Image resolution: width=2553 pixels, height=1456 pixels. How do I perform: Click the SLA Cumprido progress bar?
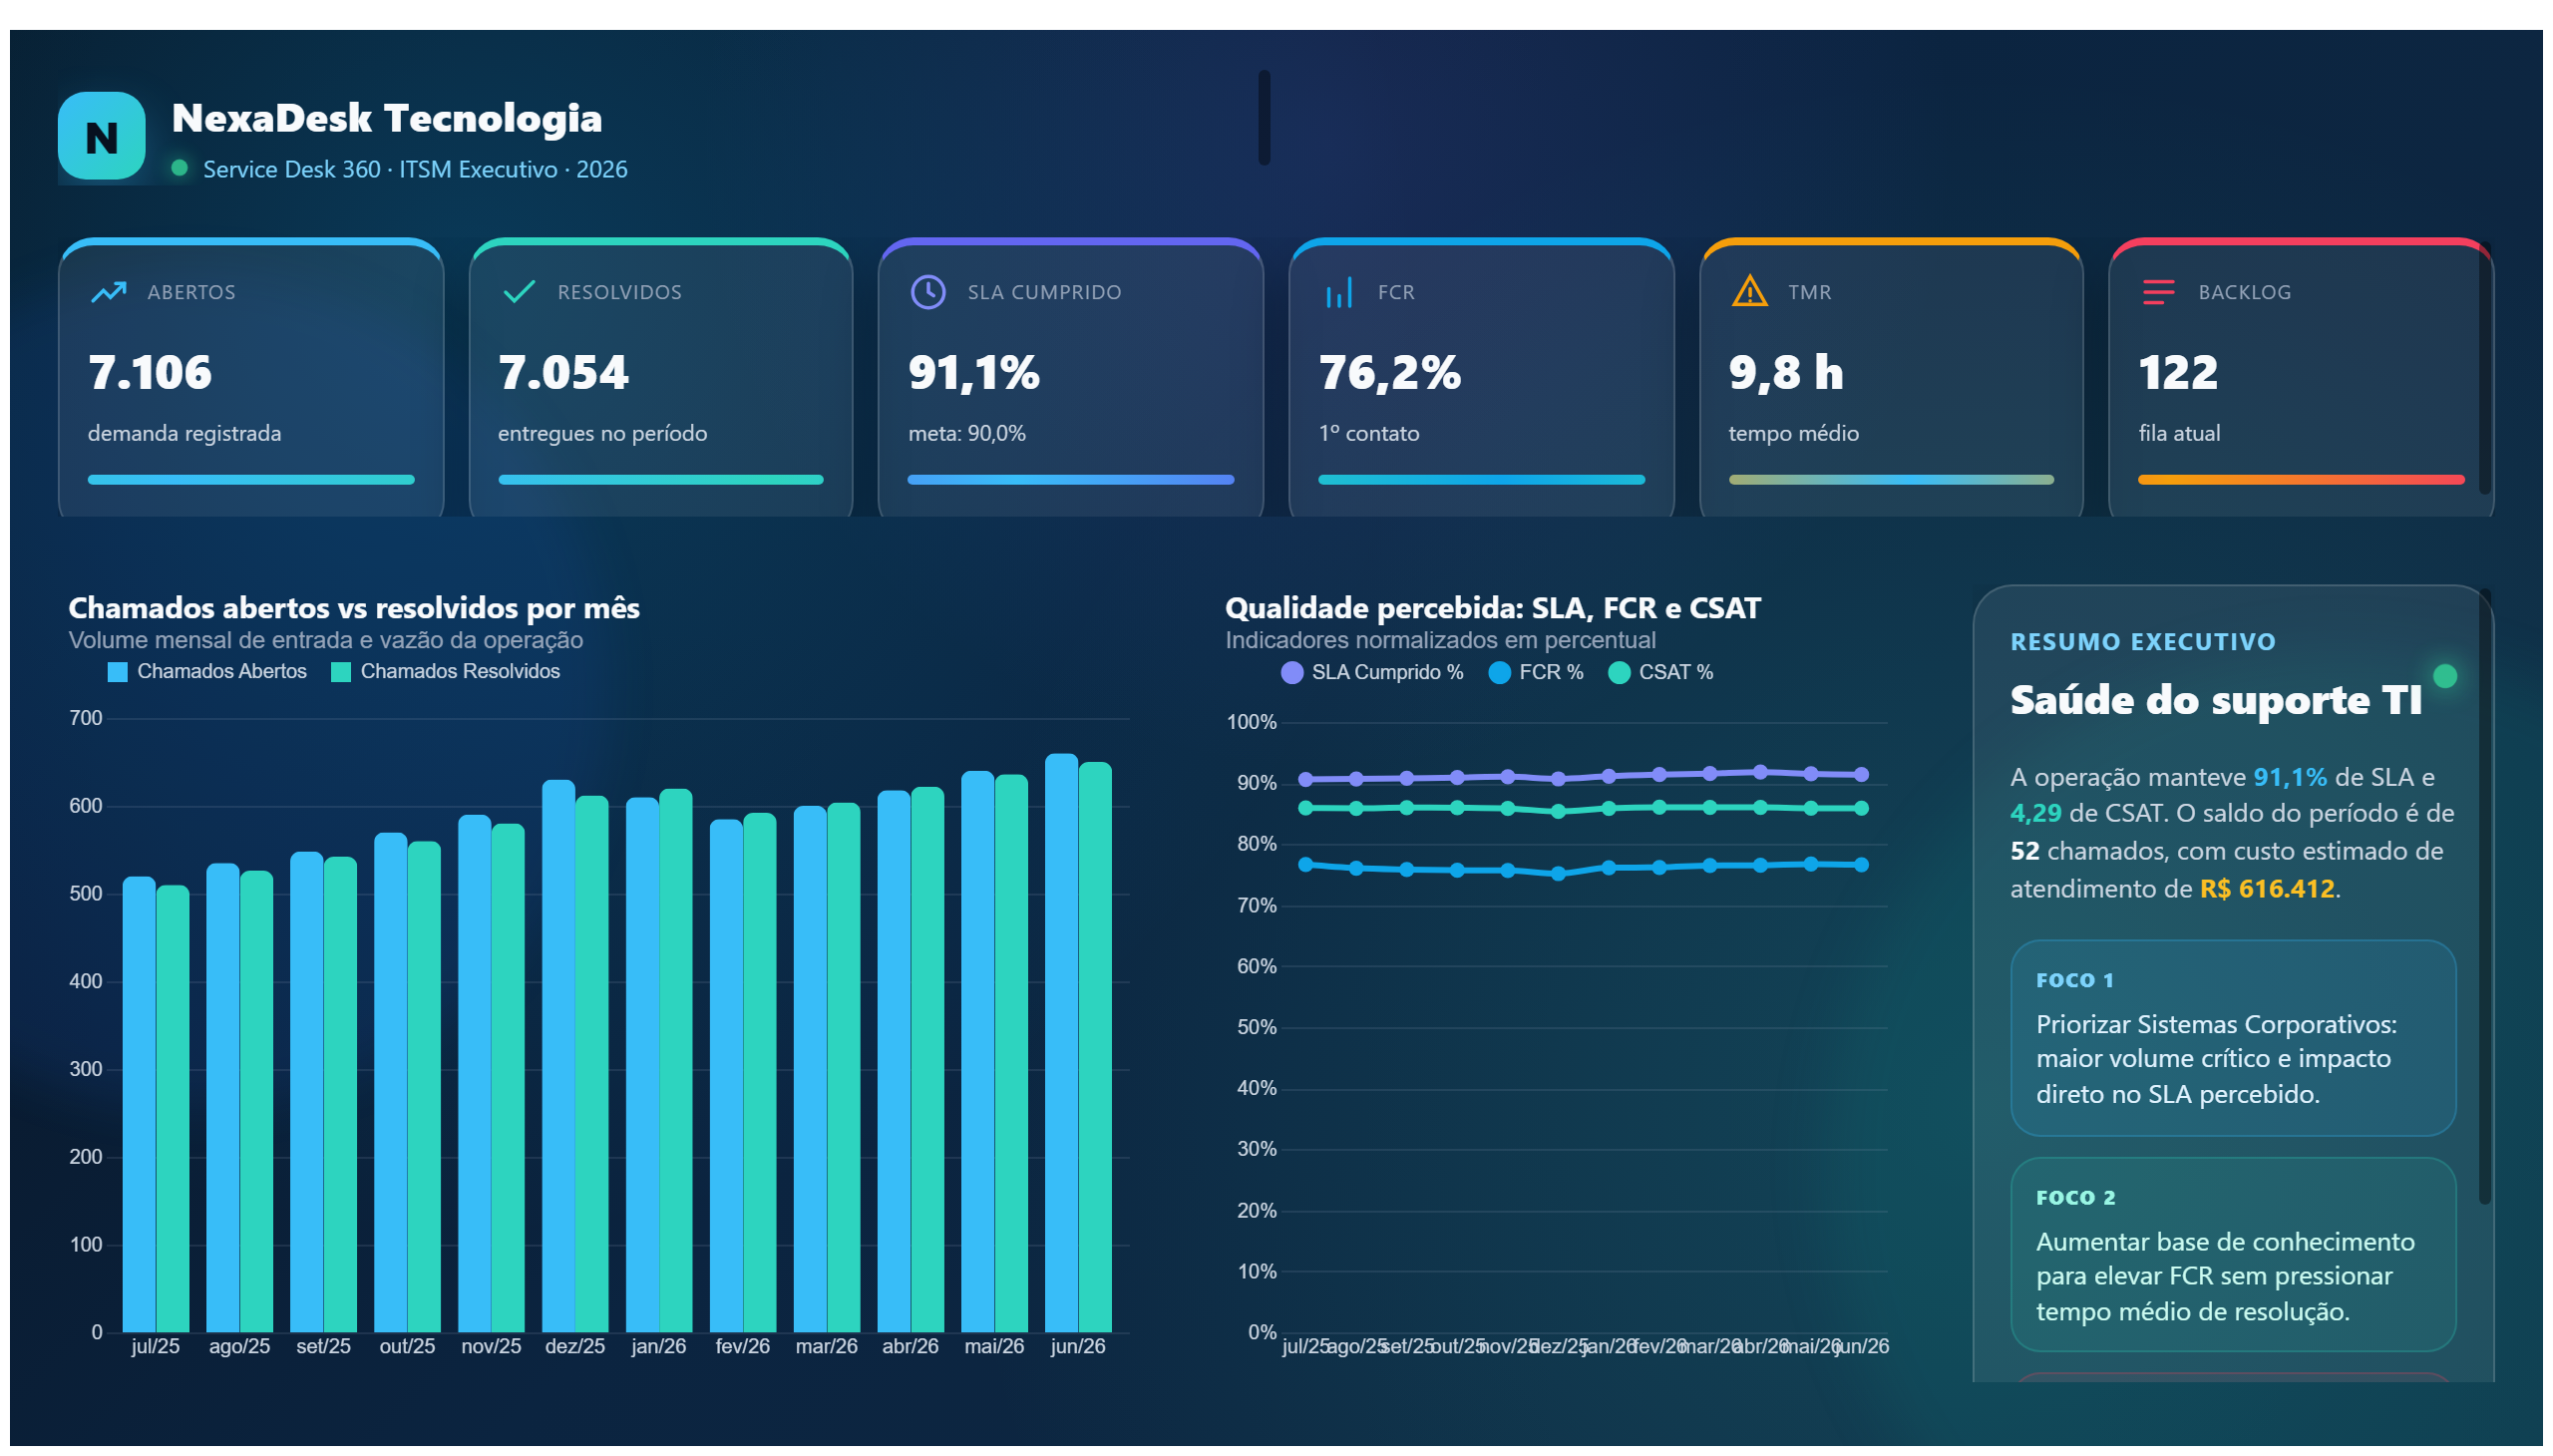1071,480
